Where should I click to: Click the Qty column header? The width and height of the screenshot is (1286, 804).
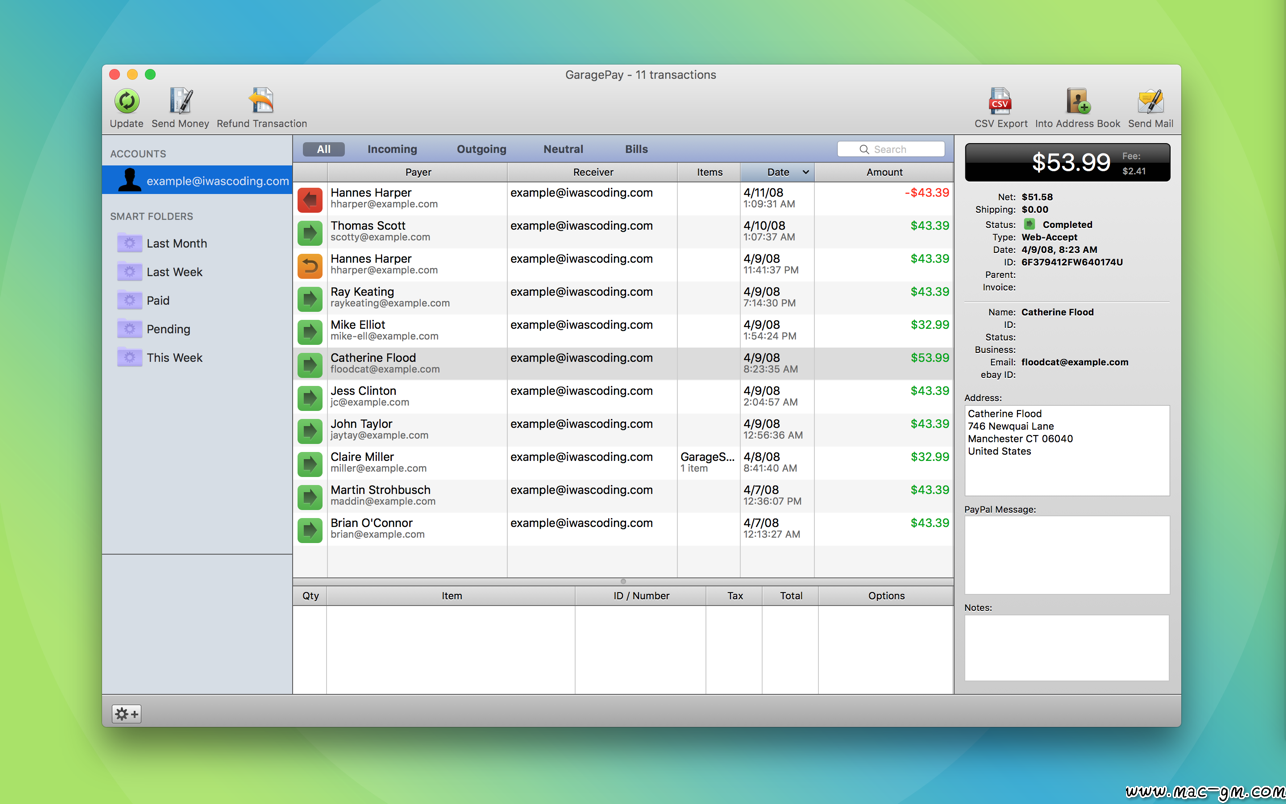310,595
